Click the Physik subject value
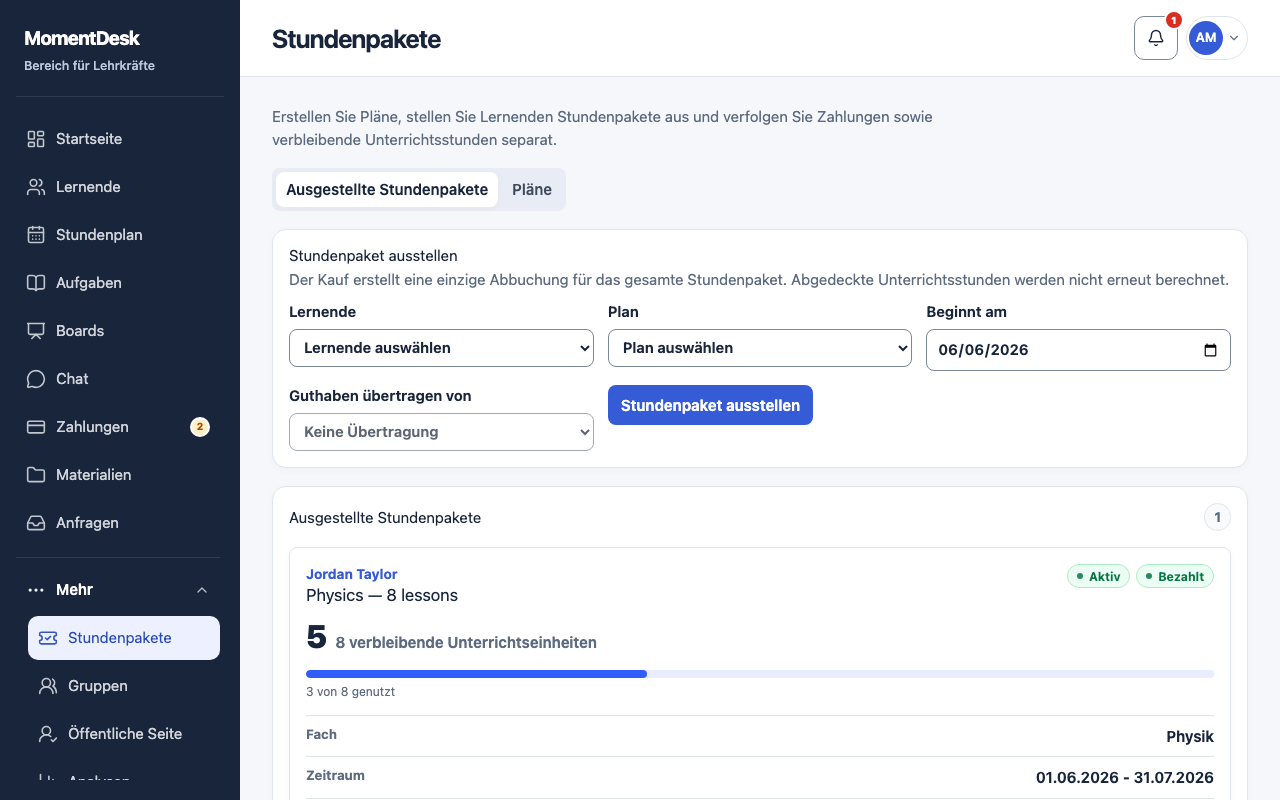The image size is (1280, 800). 1190,736
